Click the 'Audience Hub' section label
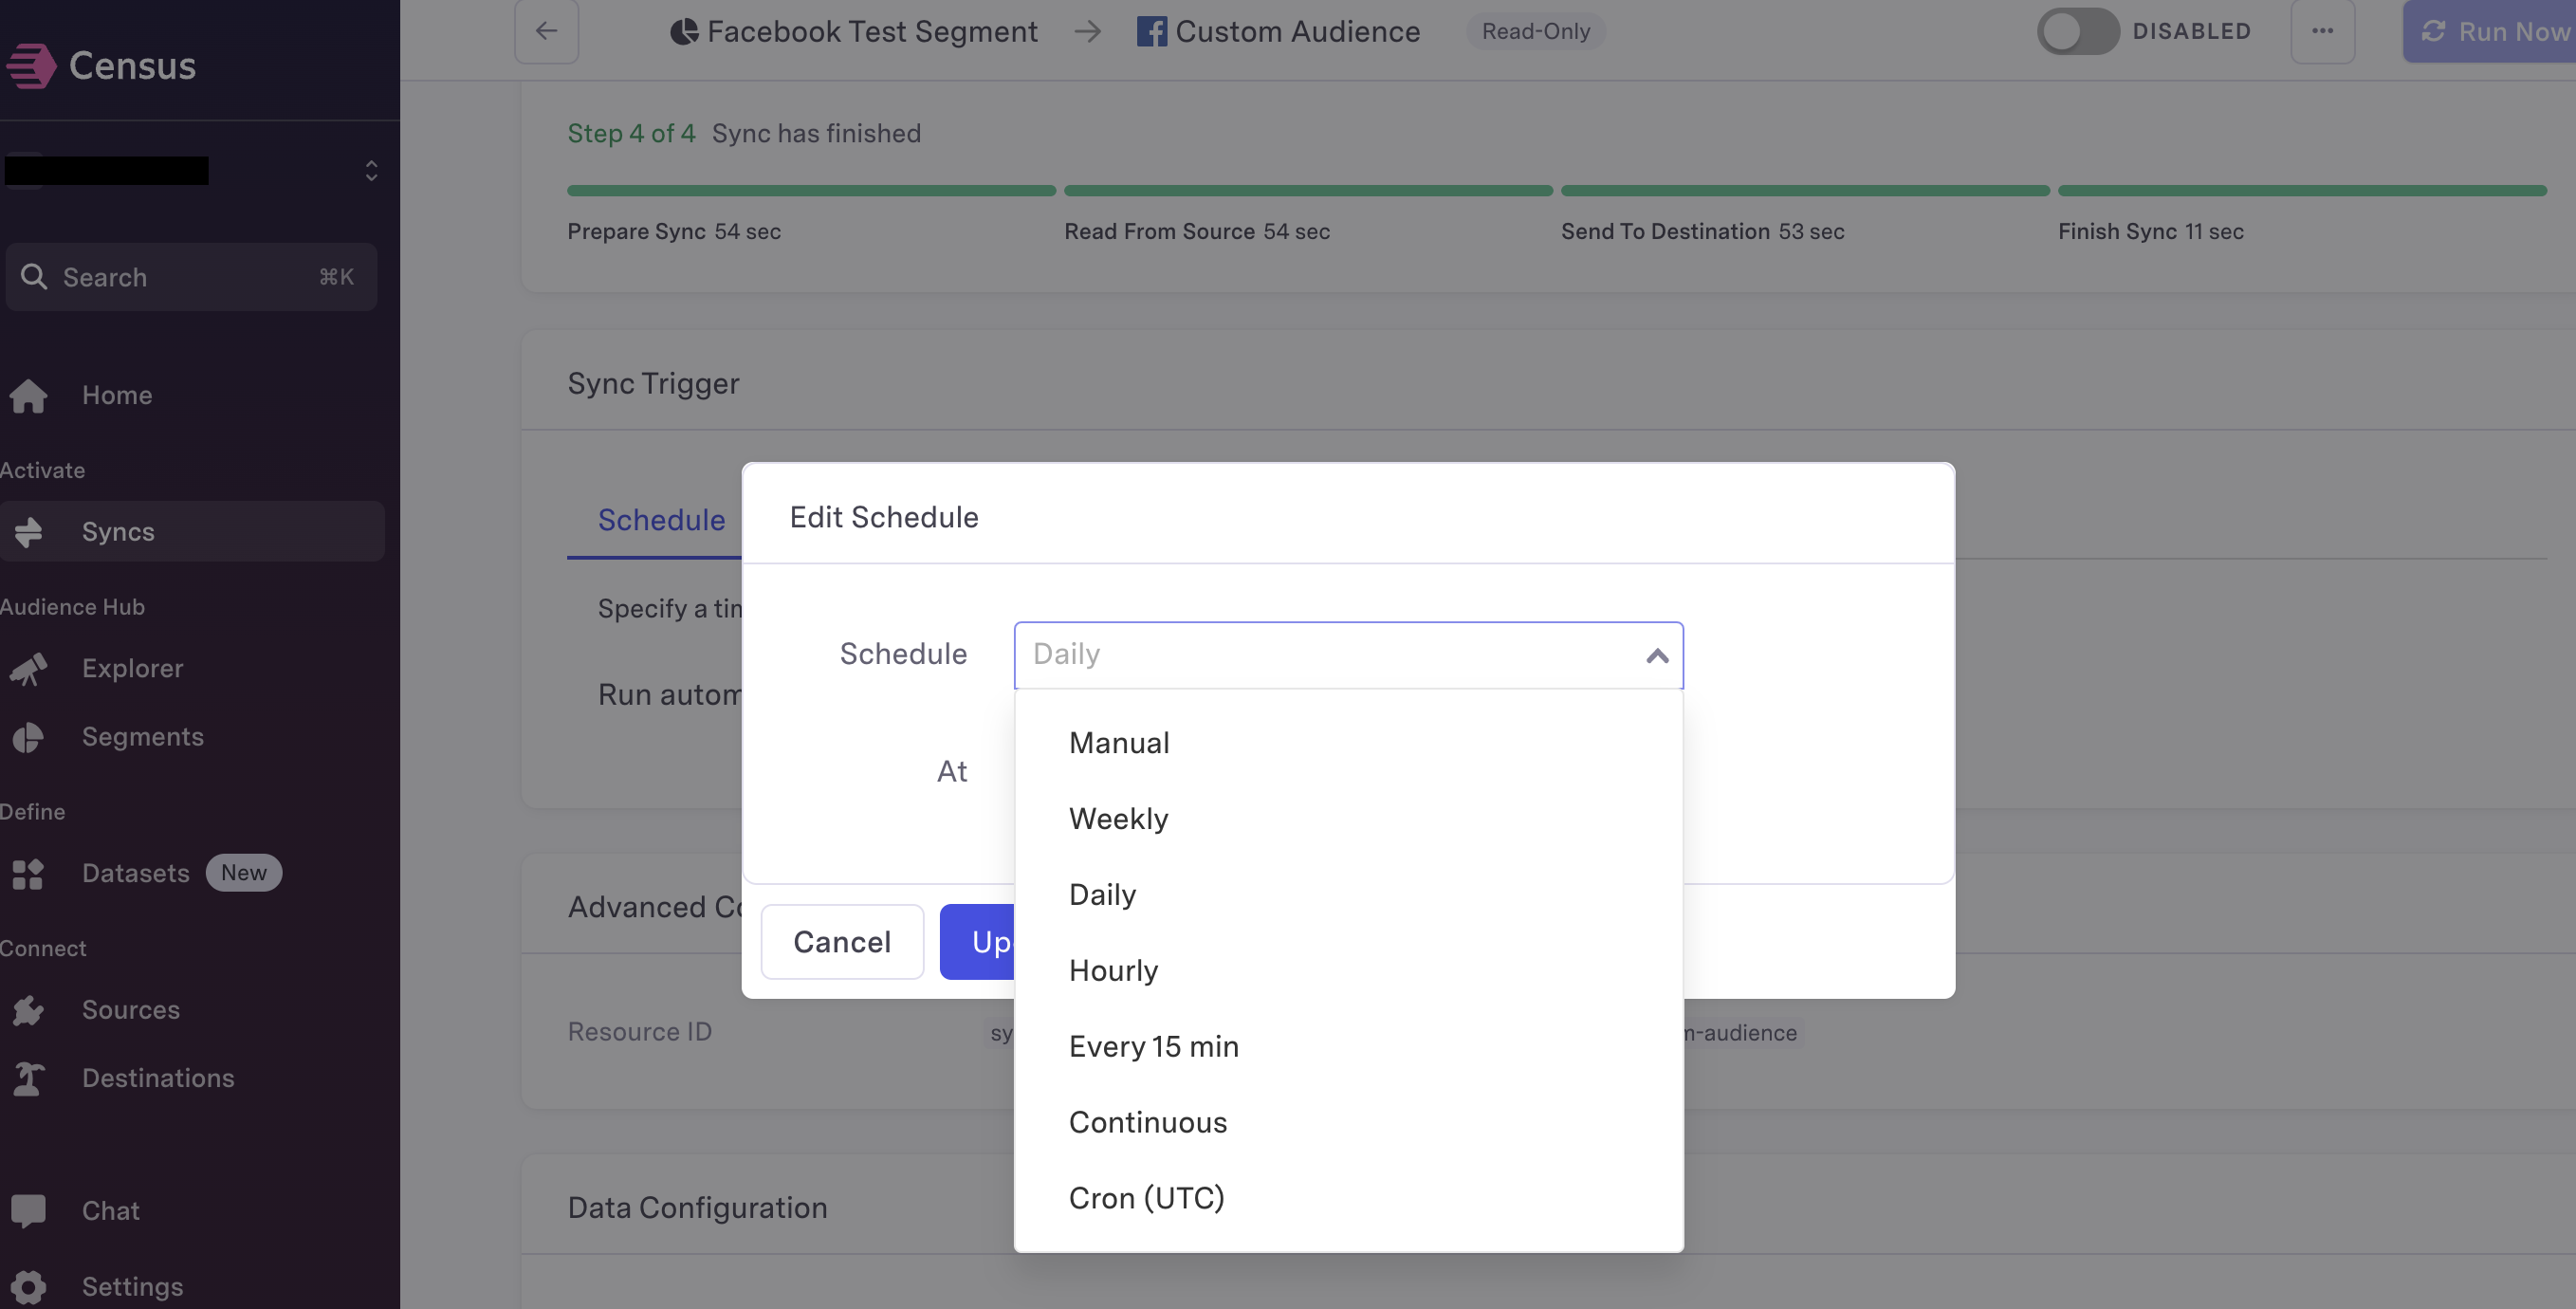2576x1309 pixels. point(72,607)
